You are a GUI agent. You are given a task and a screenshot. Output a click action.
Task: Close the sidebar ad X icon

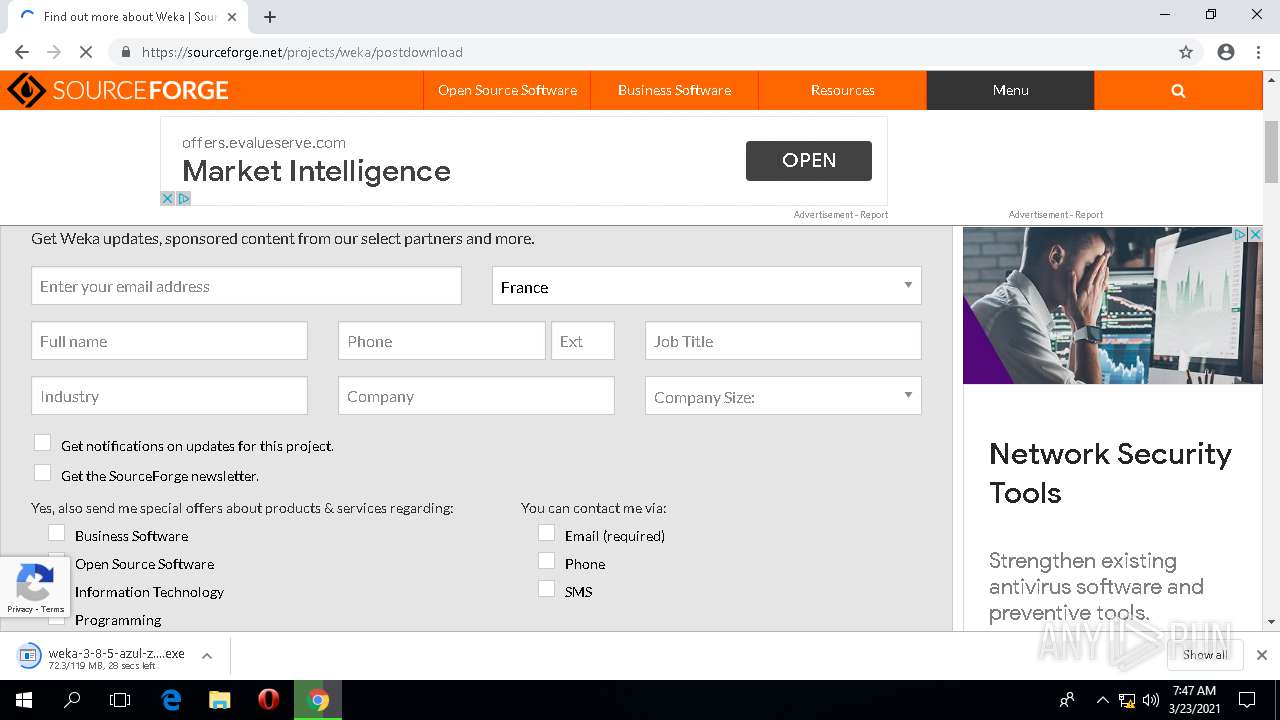click(x=1256, y=234)
